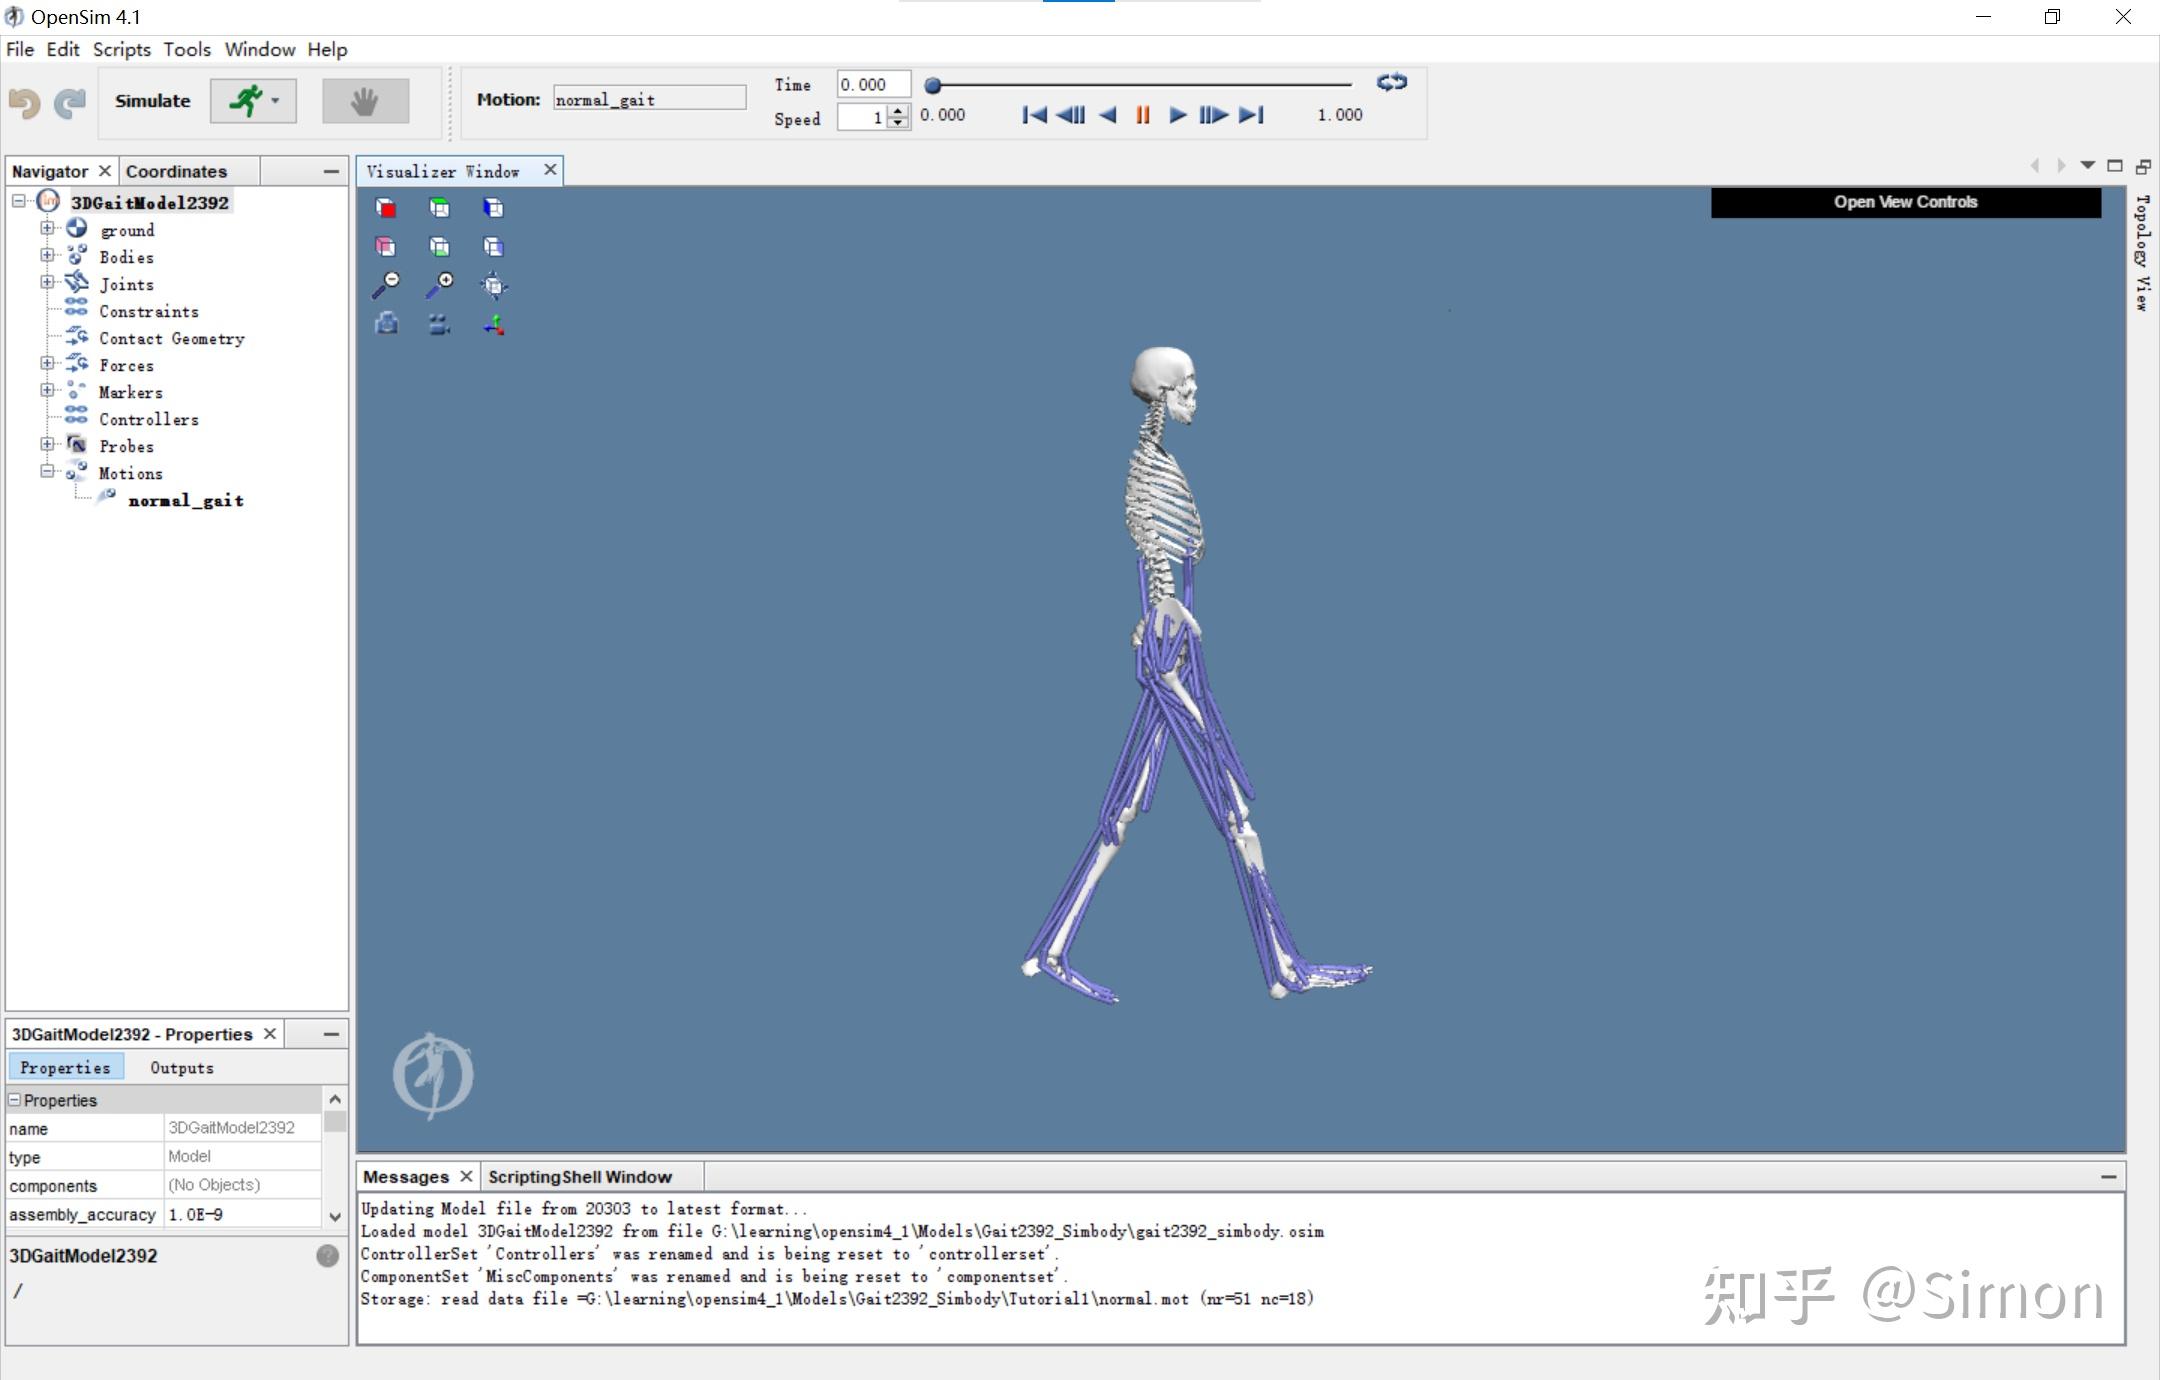
Task: Click the video record camera icon
Action: pyautogui.click(x=439, y=324)
